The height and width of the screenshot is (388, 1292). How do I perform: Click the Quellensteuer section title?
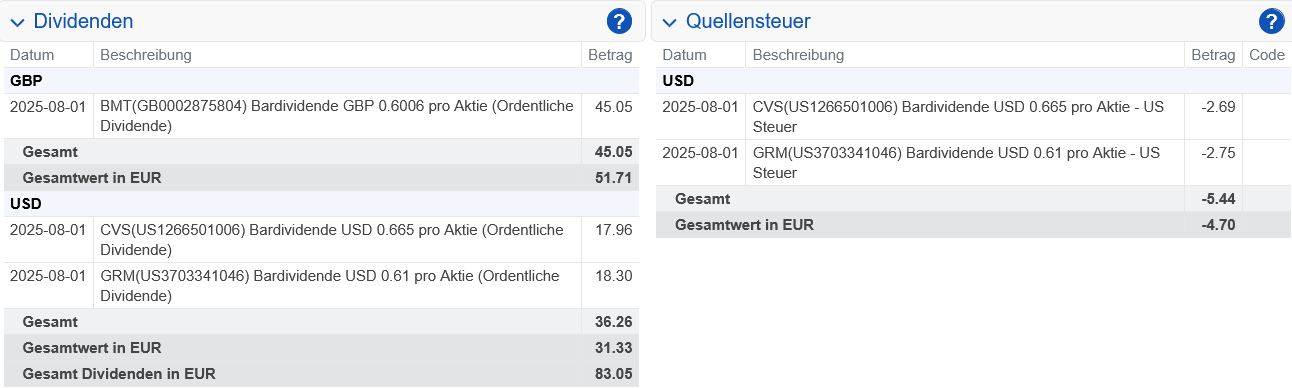(748, 21)
